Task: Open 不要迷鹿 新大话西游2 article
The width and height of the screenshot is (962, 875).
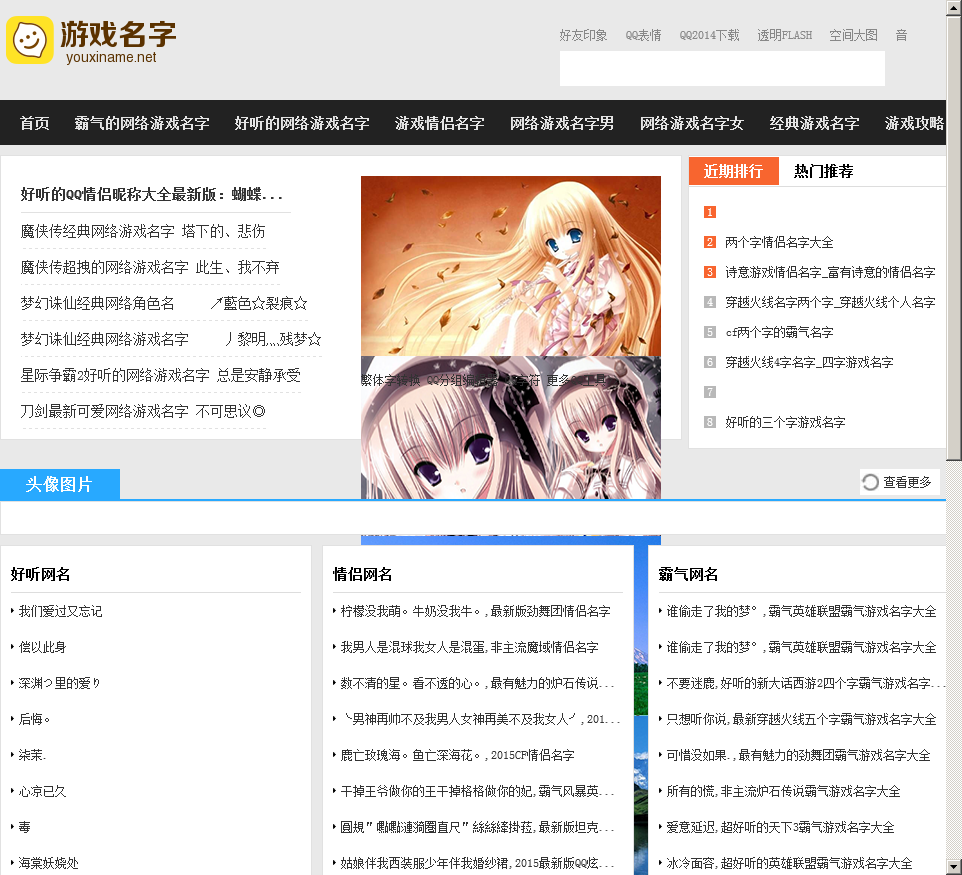Action: click(806, 683)
